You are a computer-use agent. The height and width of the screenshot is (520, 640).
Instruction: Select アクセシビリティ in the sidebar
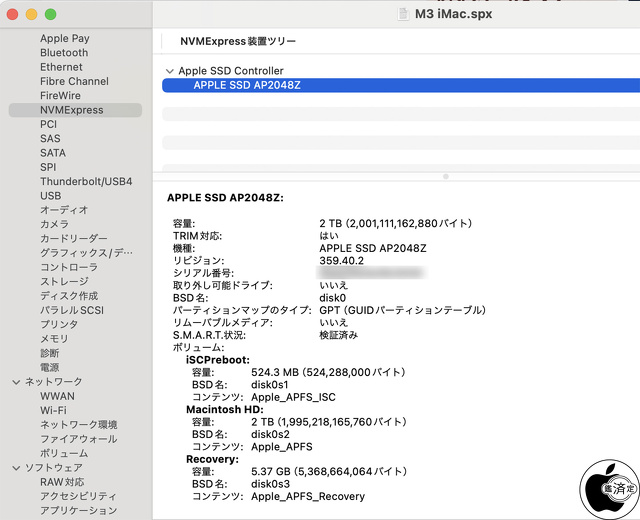(78, 496)
